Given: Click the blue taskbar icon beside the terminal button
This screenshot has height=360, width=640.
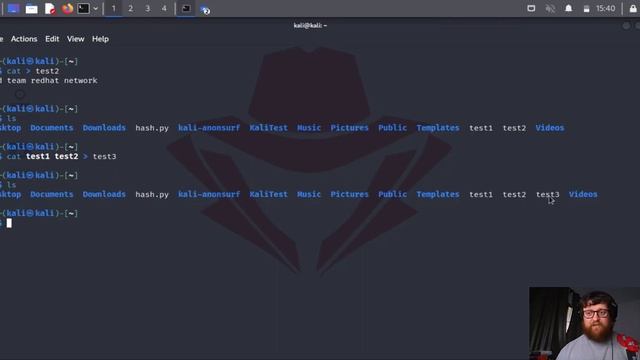Looking at the screenshot, I should pyautogui.click(x=204, y=9).
